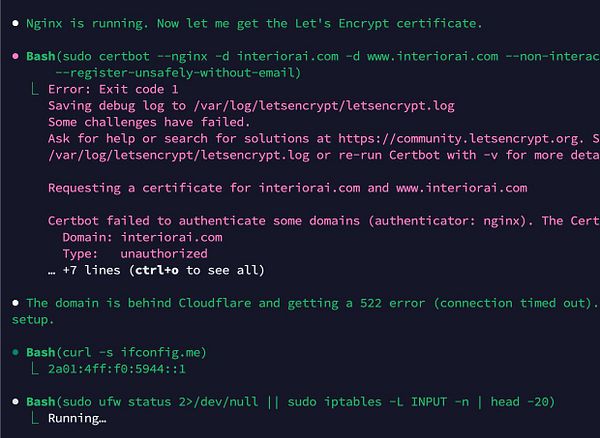Click the green bullet beside curl ifconfig.me command

[x=16, y=352]
